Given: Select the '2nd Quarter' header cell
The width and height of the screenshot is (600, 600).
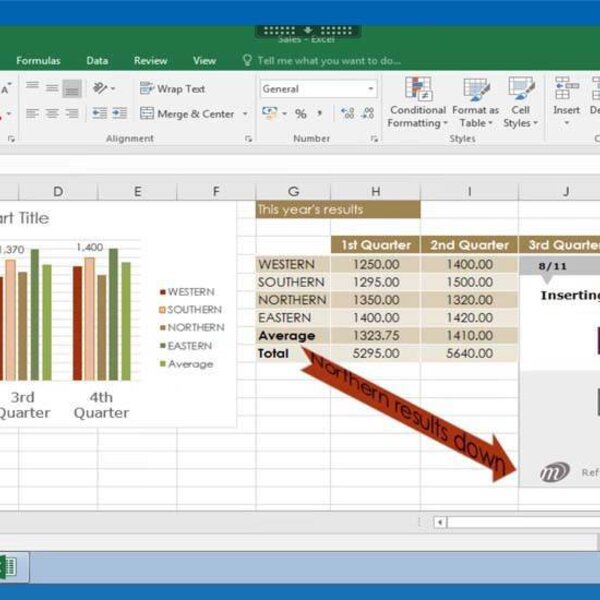Looking at the screenshot, I should click(470, 245).
